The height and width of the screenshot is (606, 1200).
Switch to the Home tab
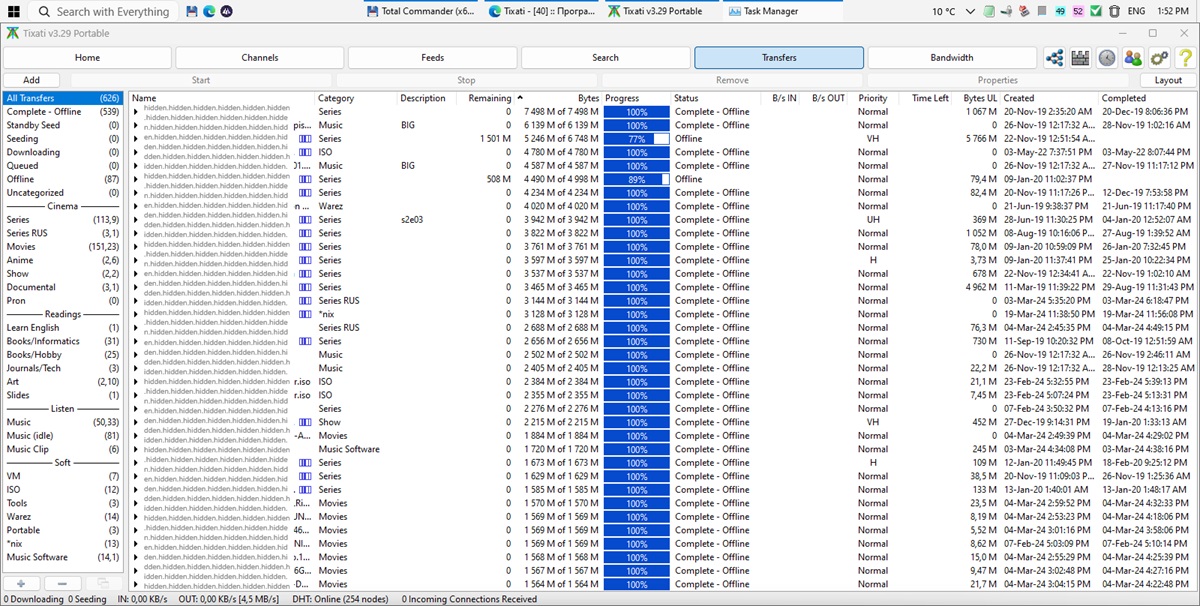(x=87, y=58)
